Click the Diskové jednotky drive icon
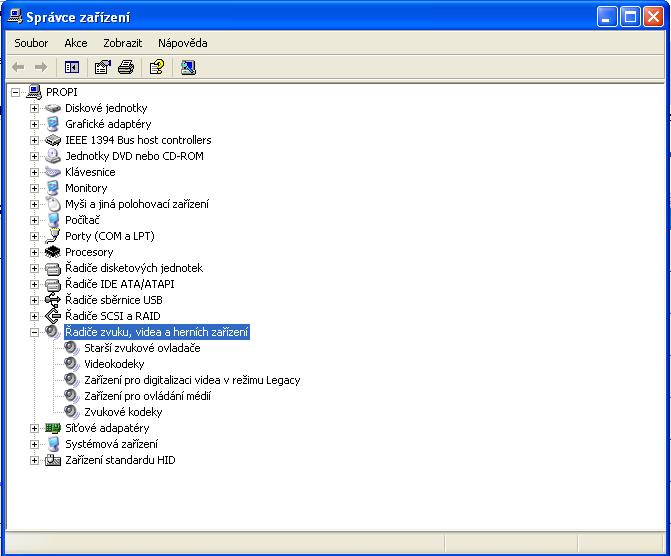The image size is (671, 556). (x=53, y=108)
